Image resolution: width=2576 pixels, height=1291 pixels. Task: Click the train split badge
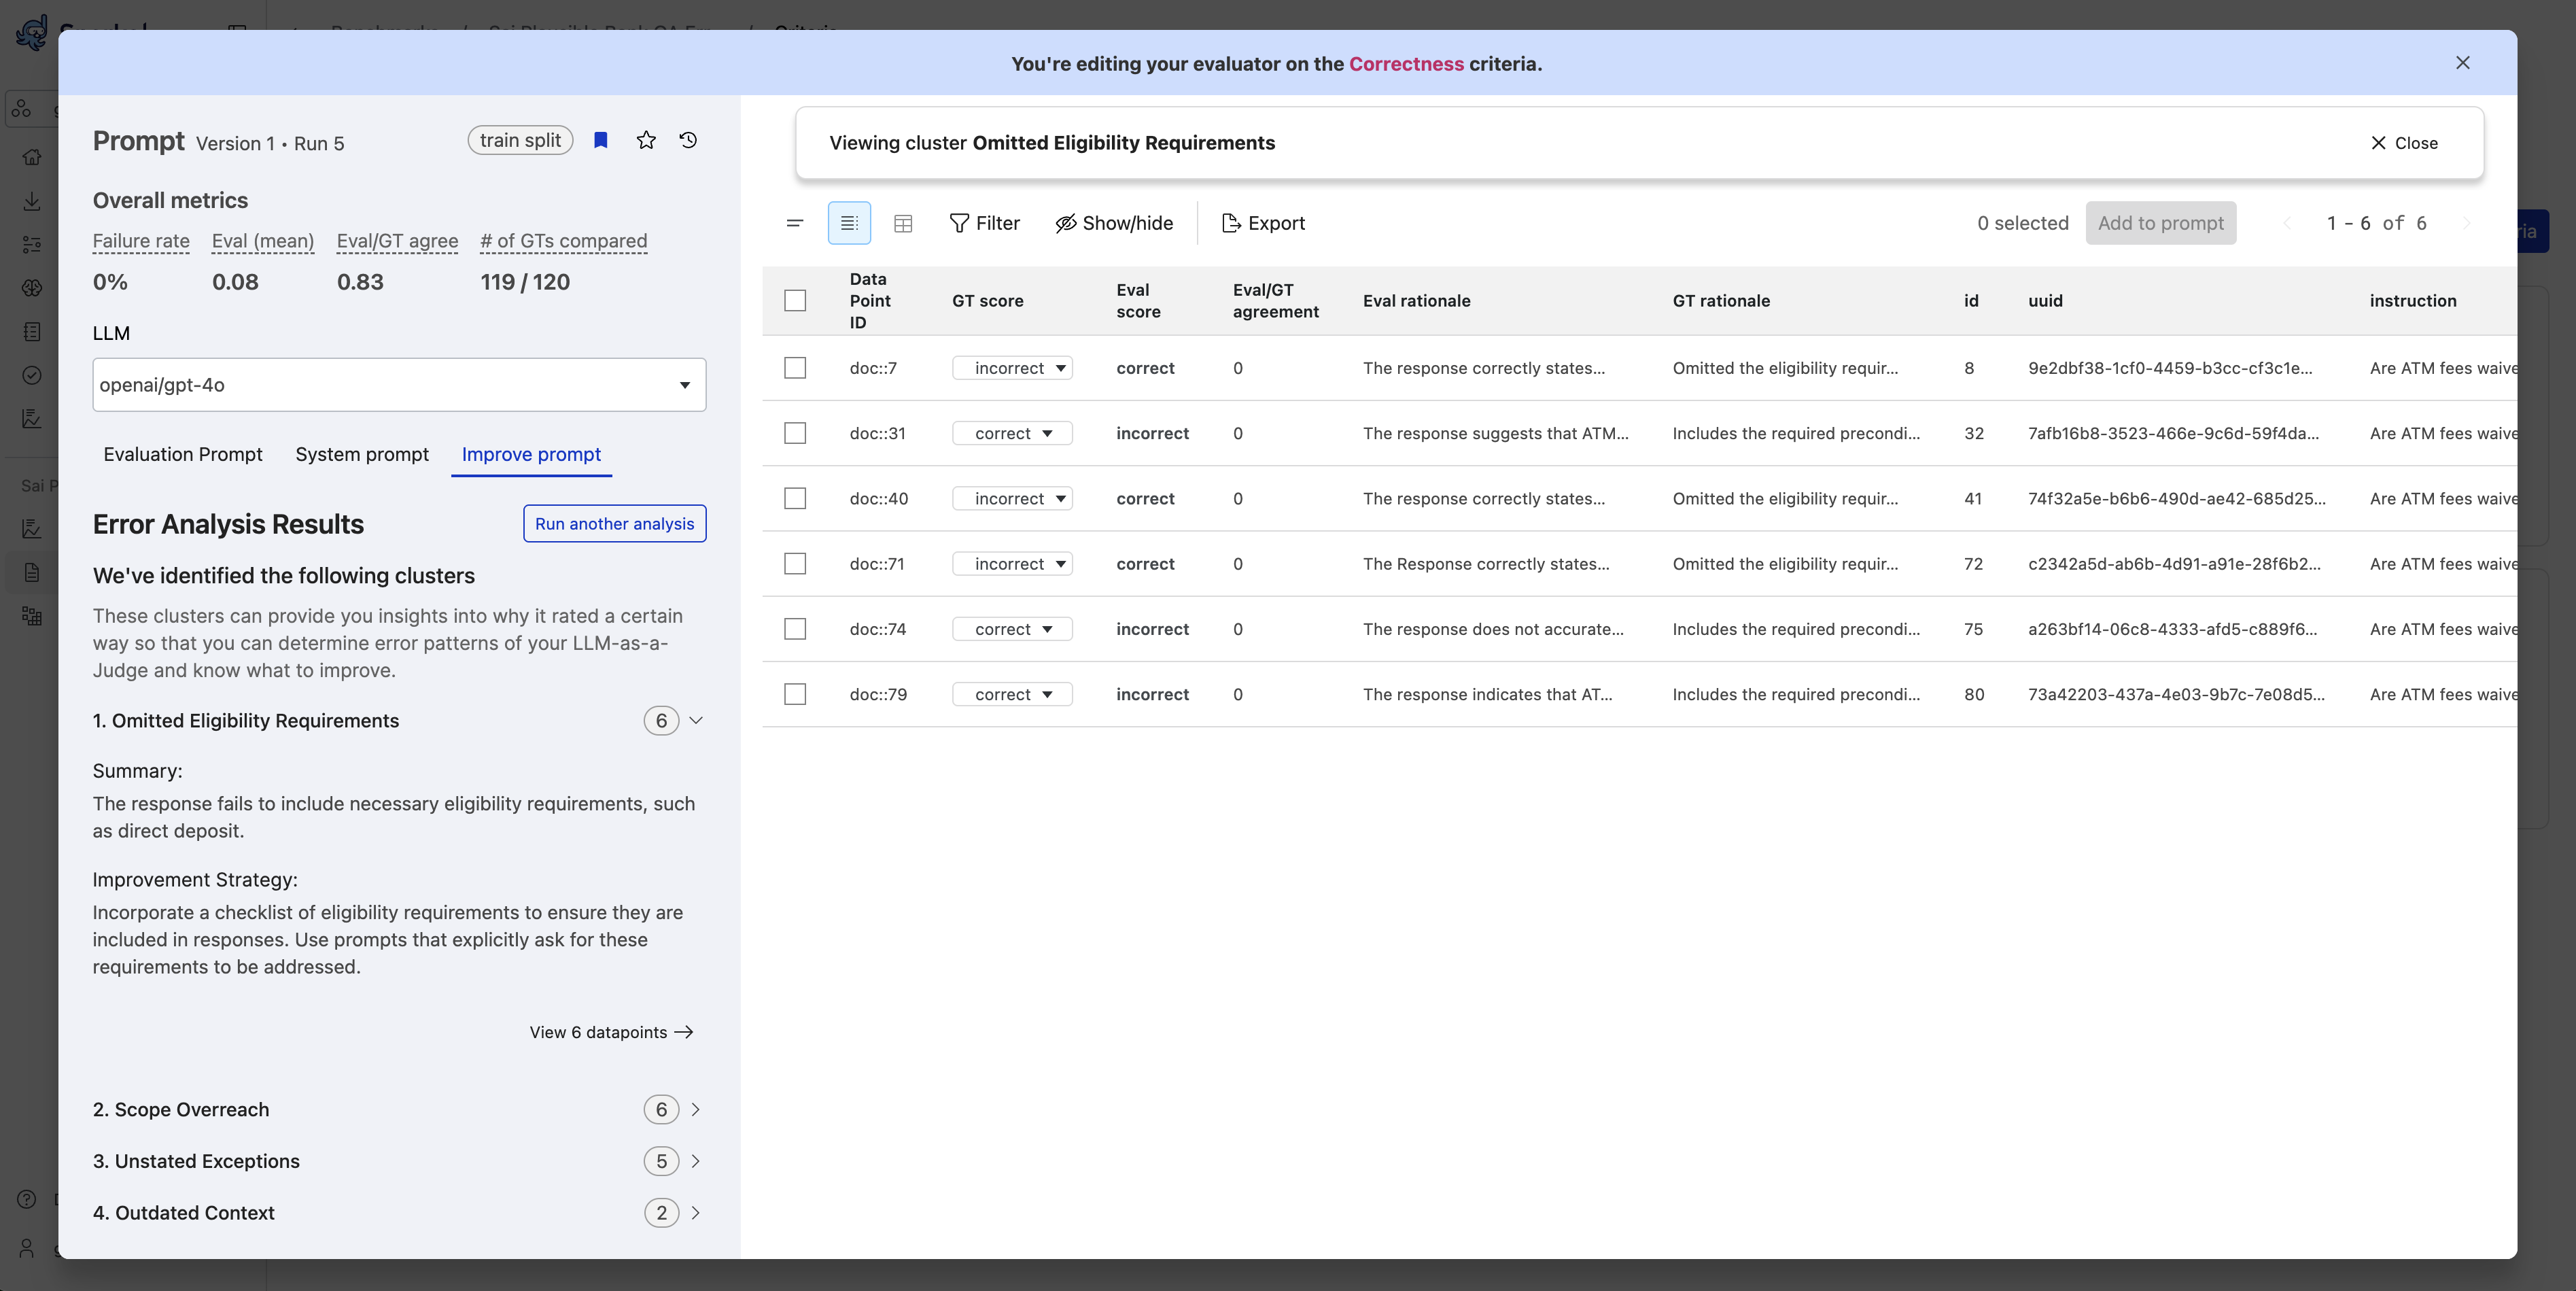pos(520,140)
